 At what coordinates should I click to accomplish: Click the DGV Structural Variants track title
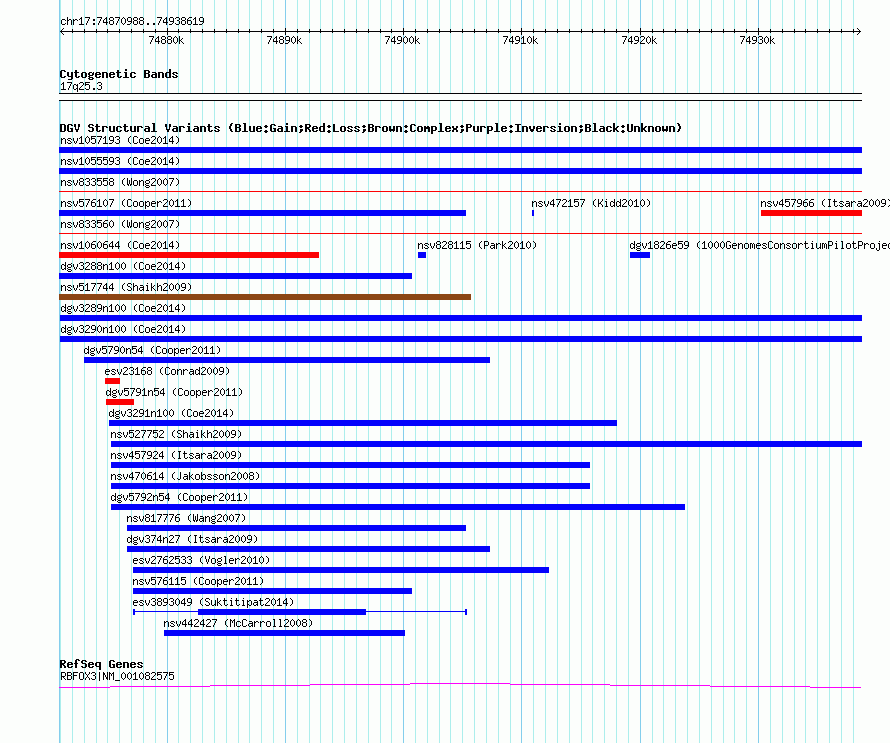[x=371, y=128]
